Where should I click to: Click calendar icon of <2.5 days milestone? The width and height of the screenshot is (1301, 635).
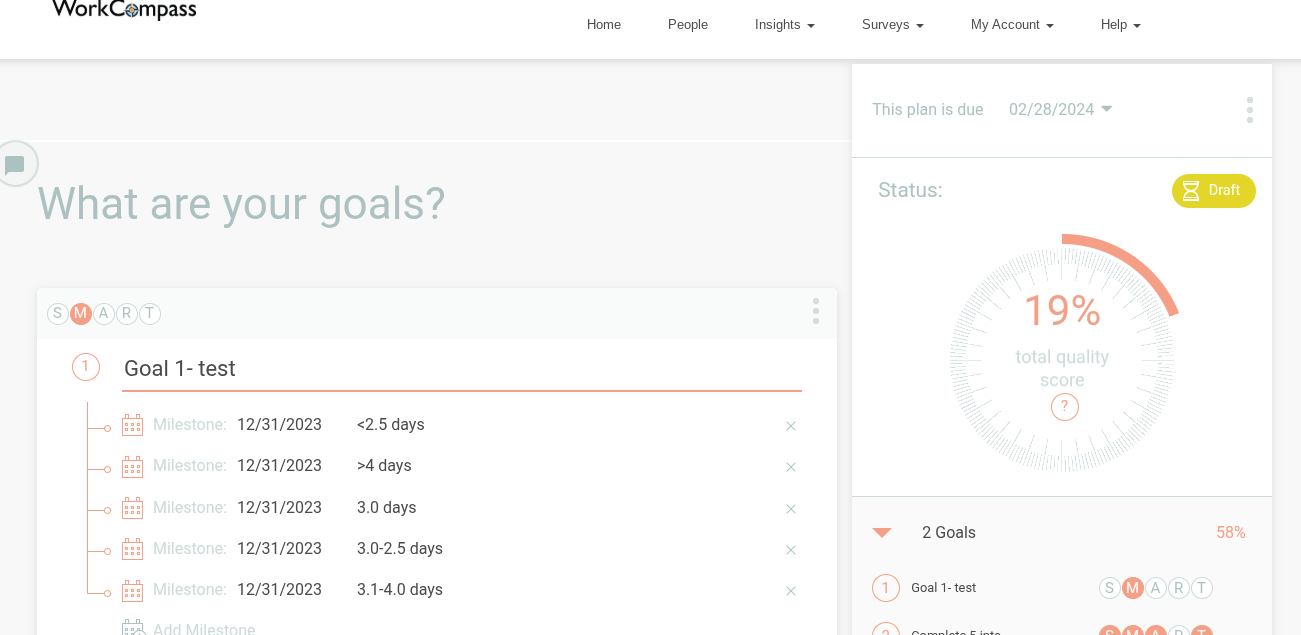[132, 425]
